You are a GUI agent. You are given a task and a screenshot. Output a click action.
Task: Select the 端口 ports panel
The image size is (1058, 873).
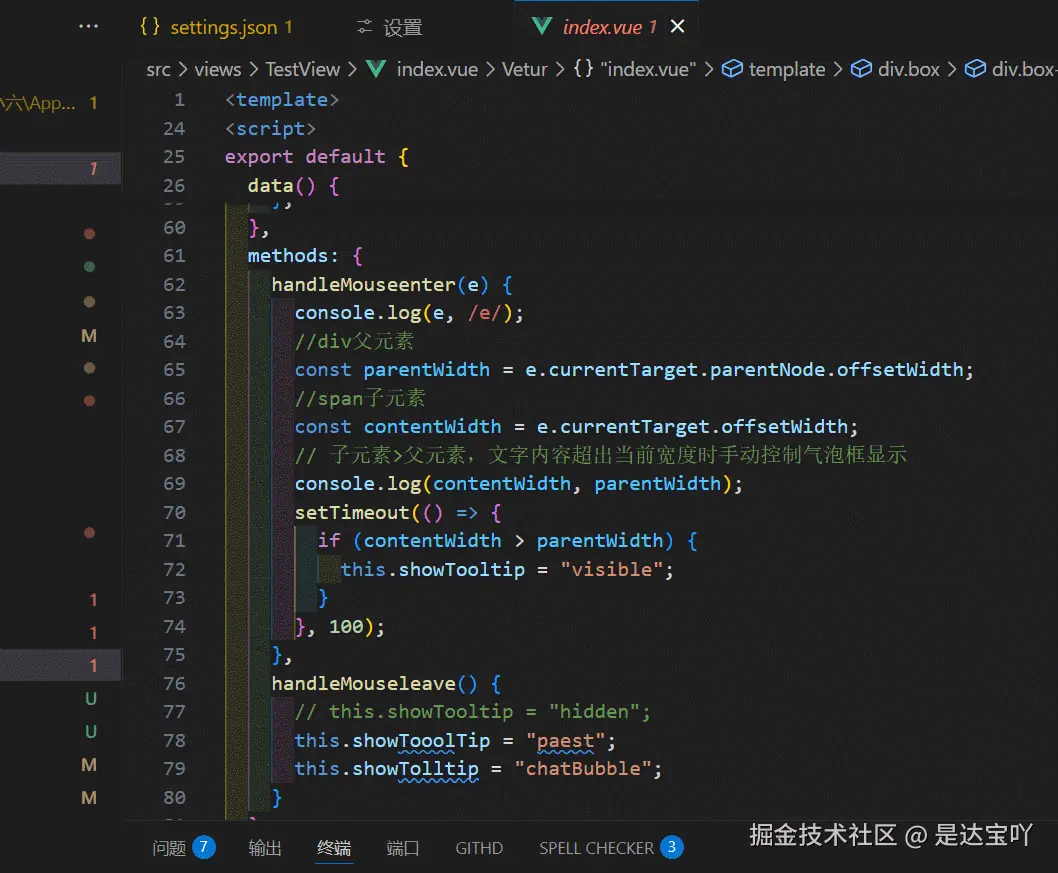tap(402, 847)
